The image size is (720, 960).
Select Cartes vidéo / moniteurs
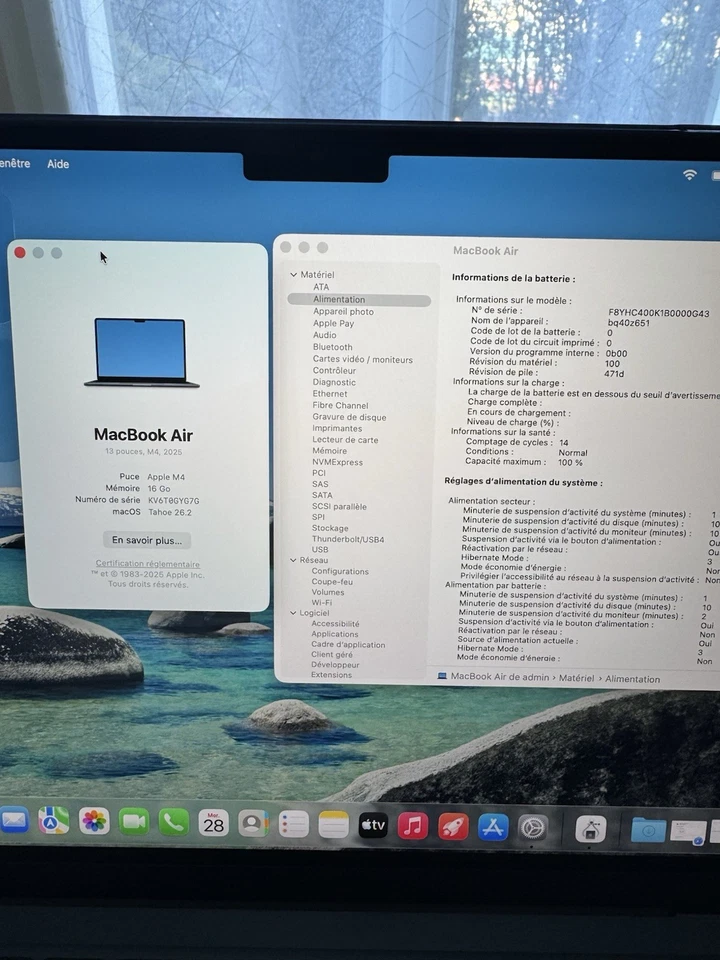tap(362, 359)
